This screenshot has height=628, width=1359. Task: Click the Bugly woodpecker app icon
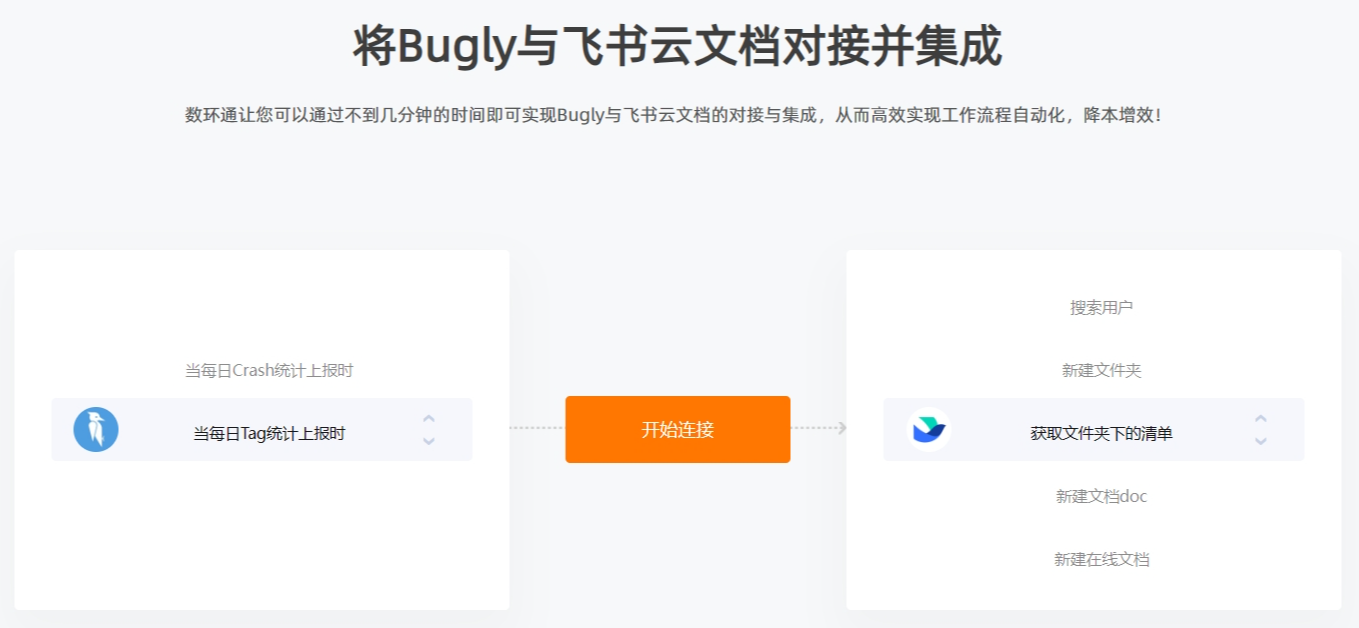[96, 430]
